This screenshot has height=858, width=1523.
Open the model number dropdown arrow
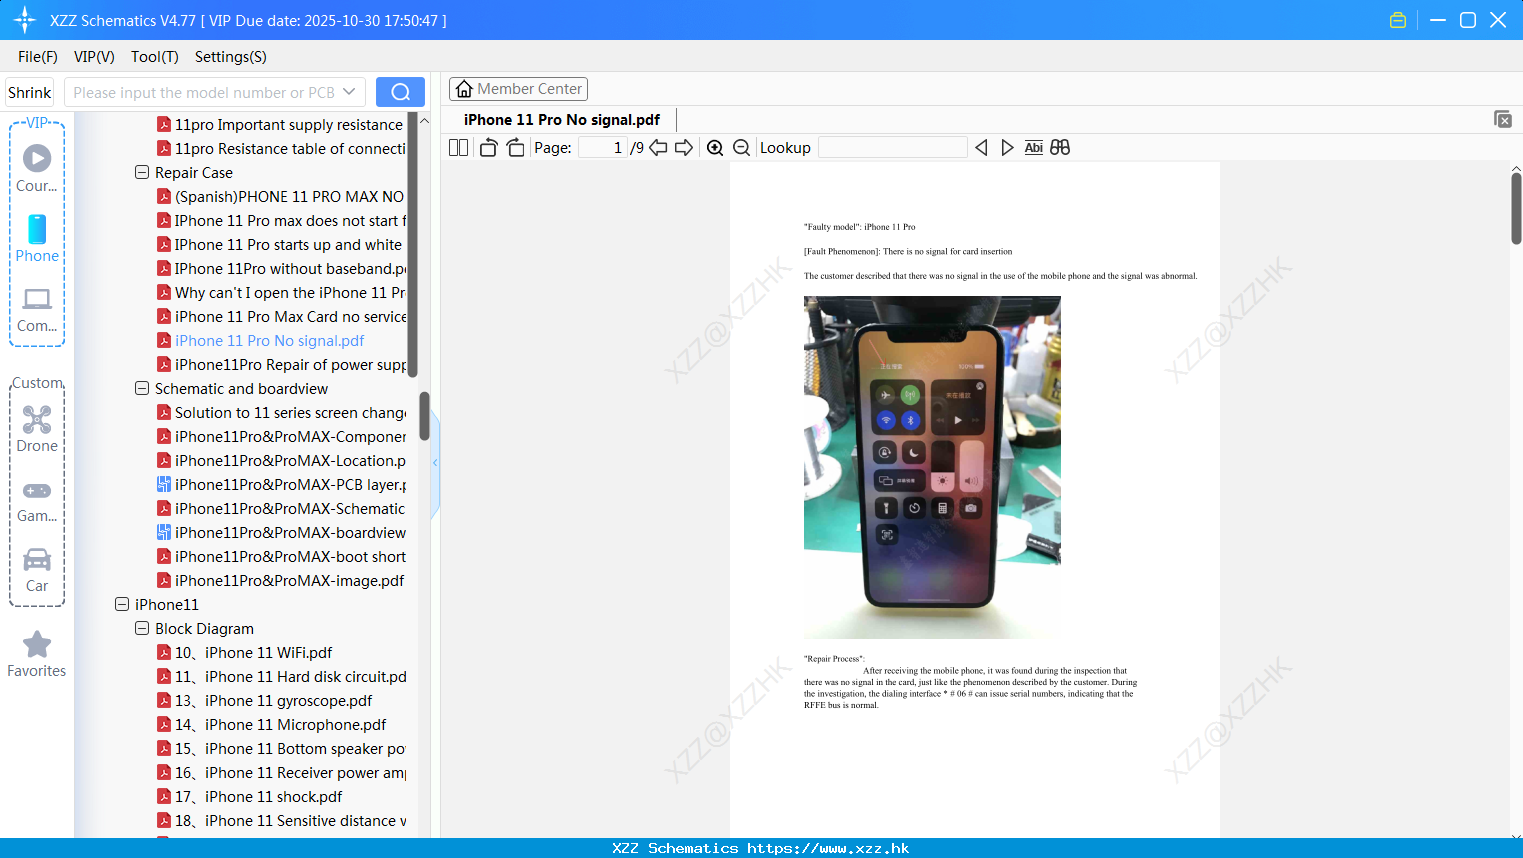click(349, 92)
